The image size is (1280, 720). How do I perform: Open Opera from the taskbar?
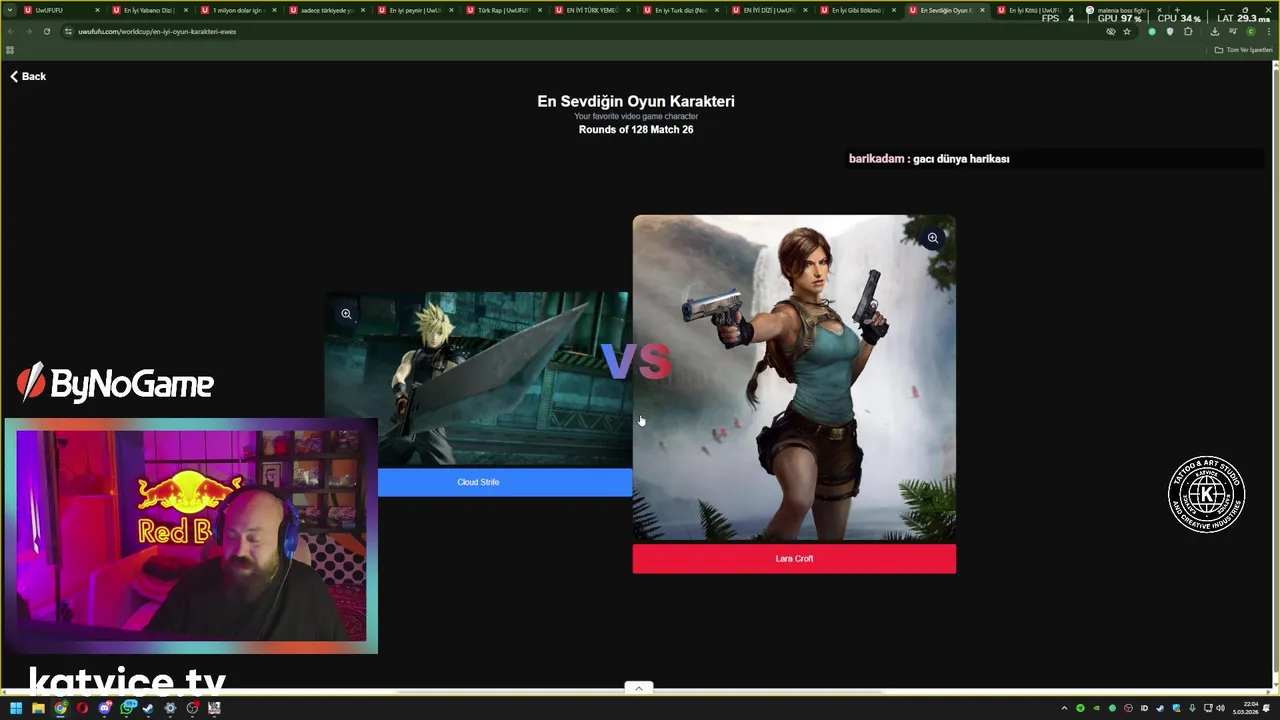click(82, 708)
